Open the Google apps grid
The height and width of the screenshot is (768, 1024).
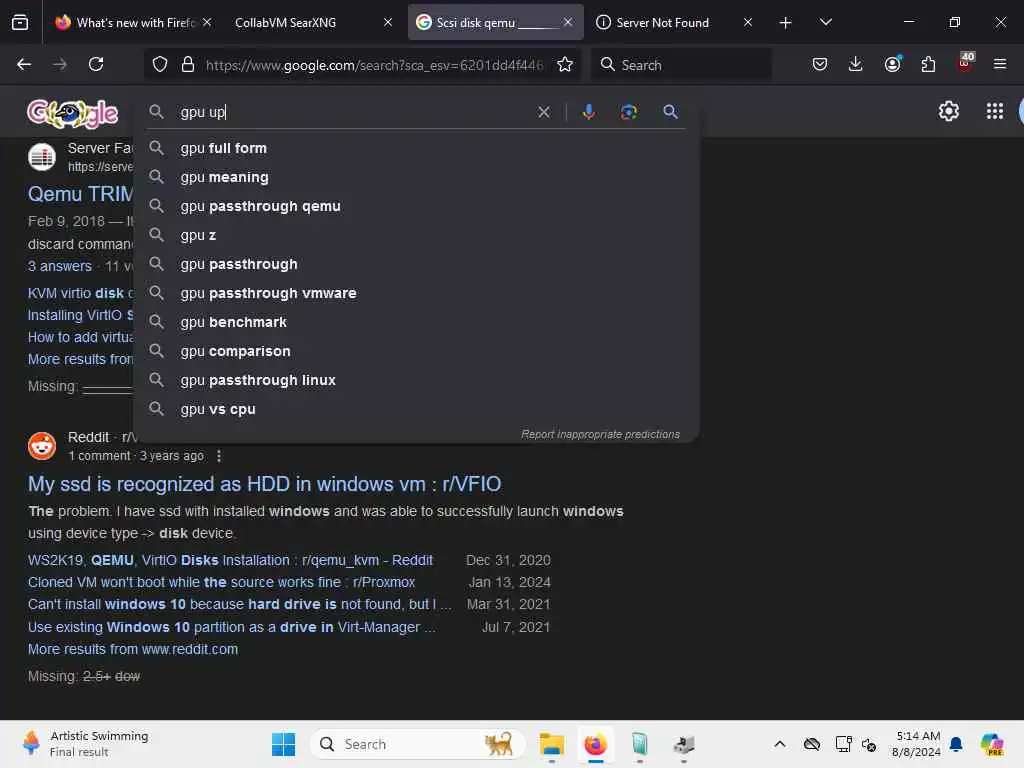(x=995, y=111)
